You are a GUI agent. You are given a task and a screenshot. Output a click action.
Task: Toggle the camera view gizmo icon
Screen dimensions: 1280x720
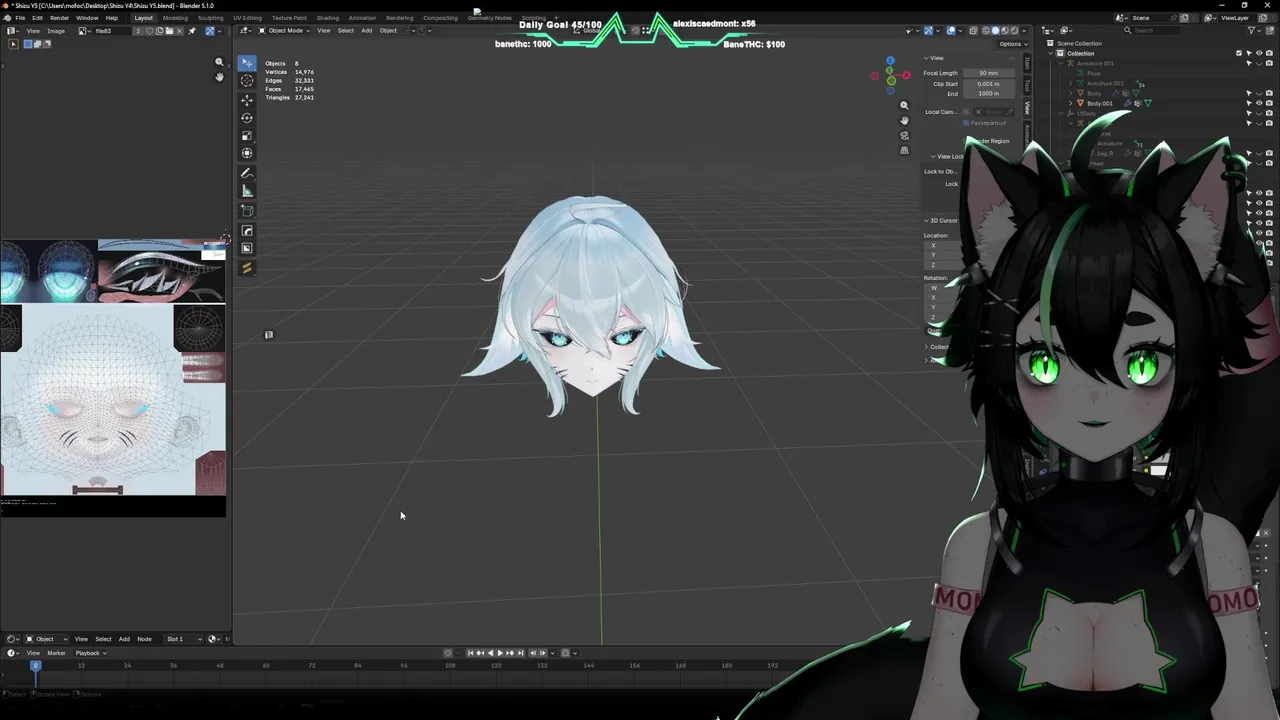tap(904, 135)
